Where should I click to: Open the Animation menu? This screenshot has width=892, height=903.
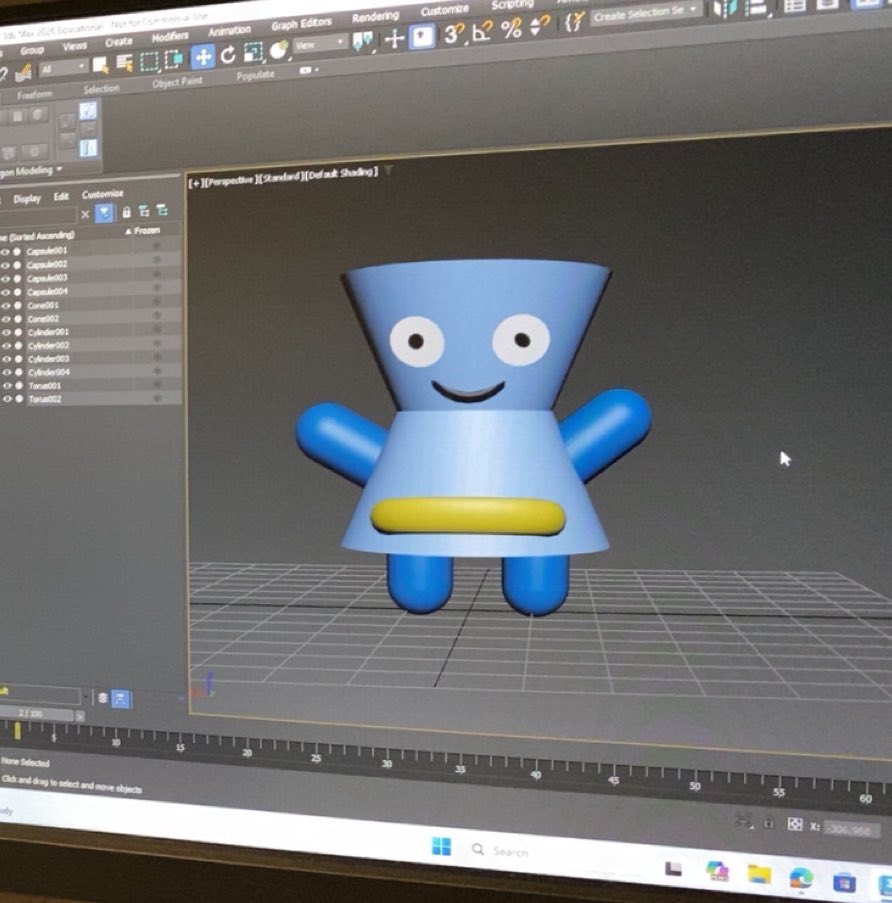point(229,31)
